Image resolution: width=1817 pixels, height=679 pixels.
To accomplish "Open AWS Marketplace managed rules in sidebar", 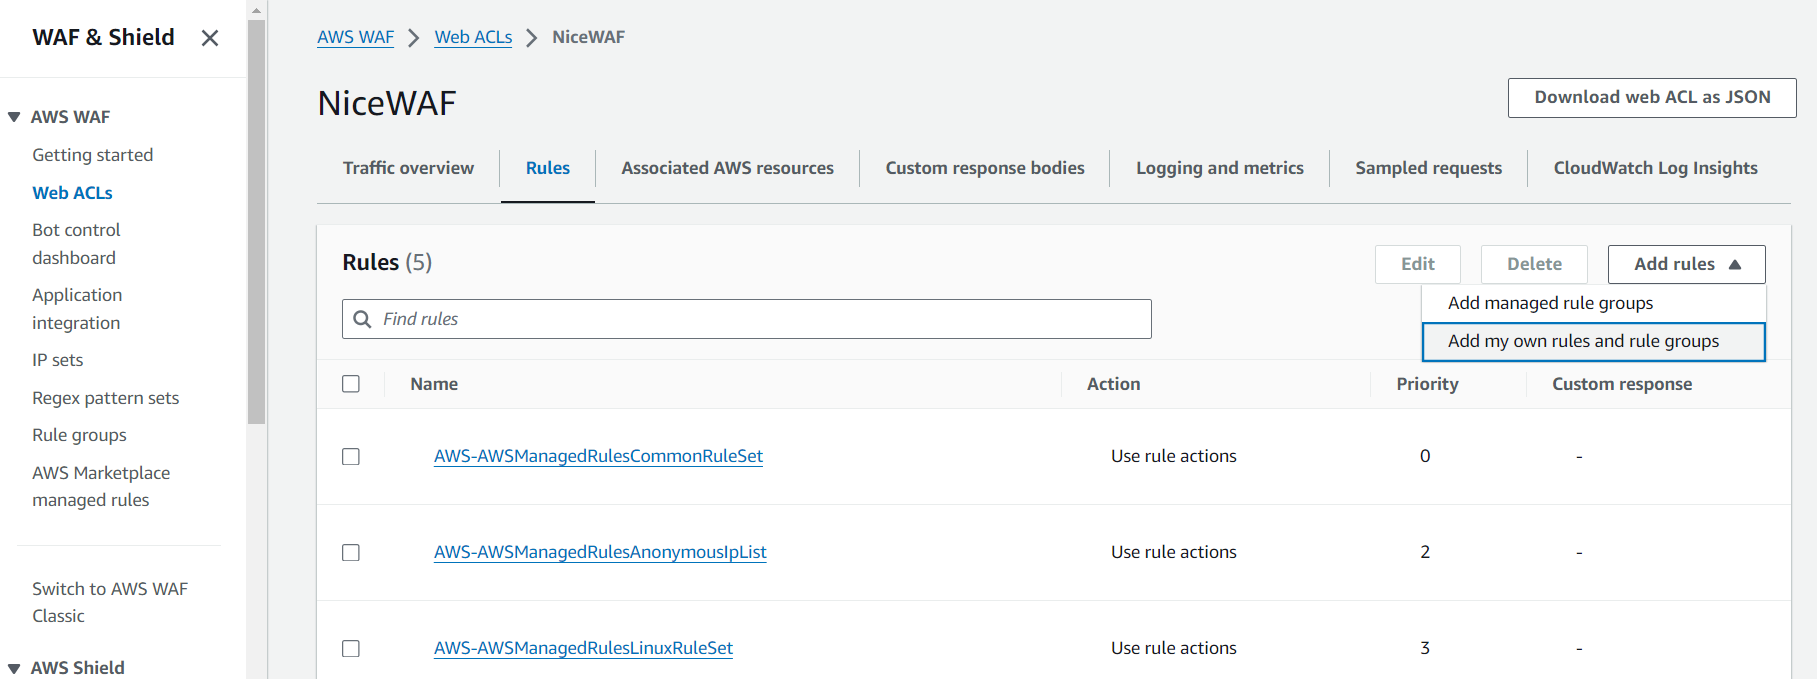I will point(101,486).
